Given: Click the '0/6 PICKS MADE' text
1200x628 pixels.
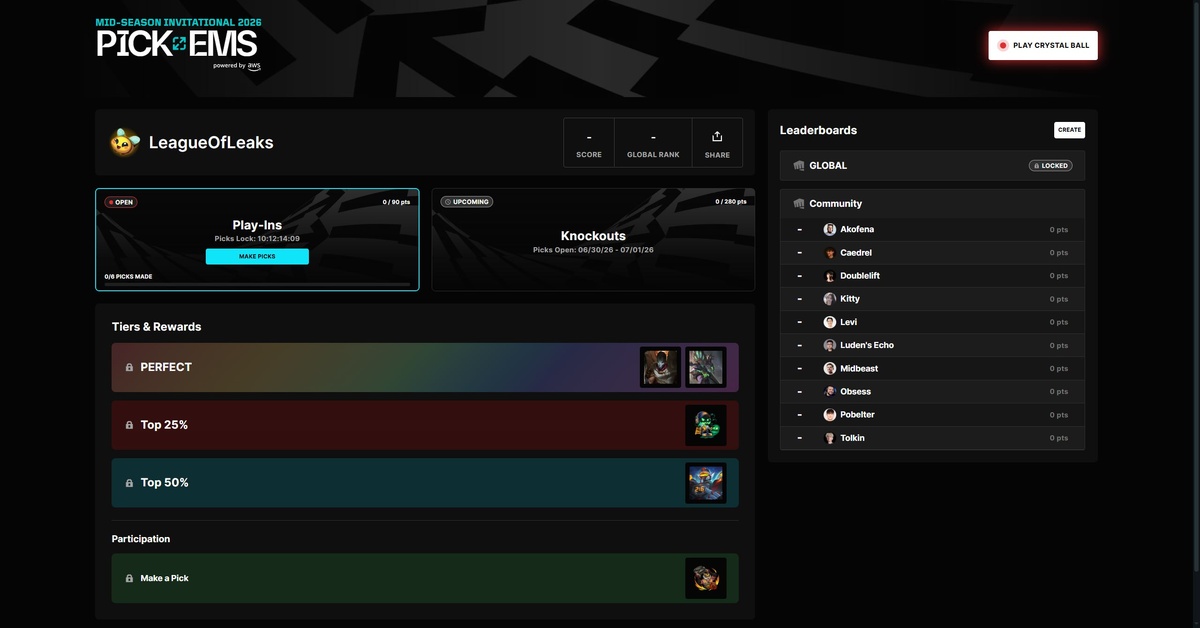Looking at the screenshot, I should click(128, 277).
